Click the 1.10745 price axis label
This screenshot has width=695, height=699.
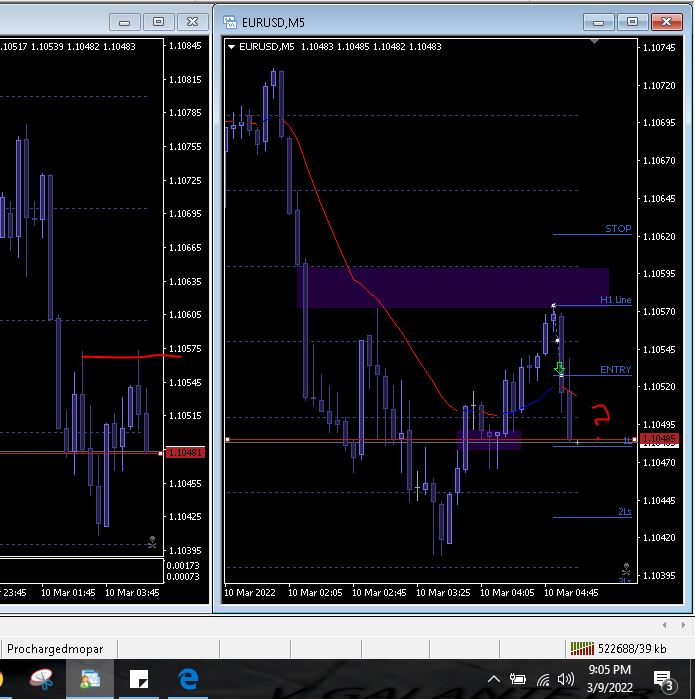coord(659,47)
